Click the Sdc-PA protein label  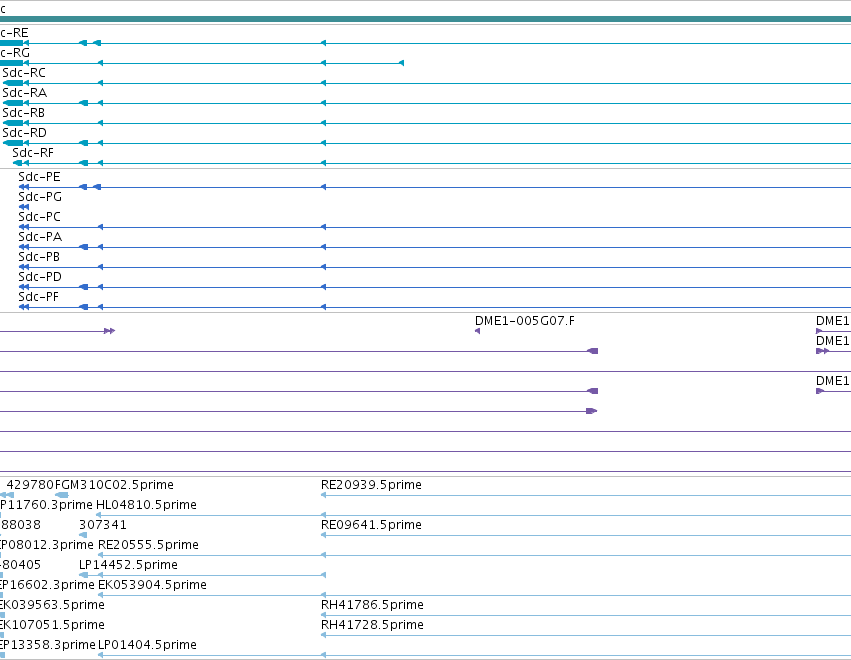pyautogui.click(x=40, y=237)
